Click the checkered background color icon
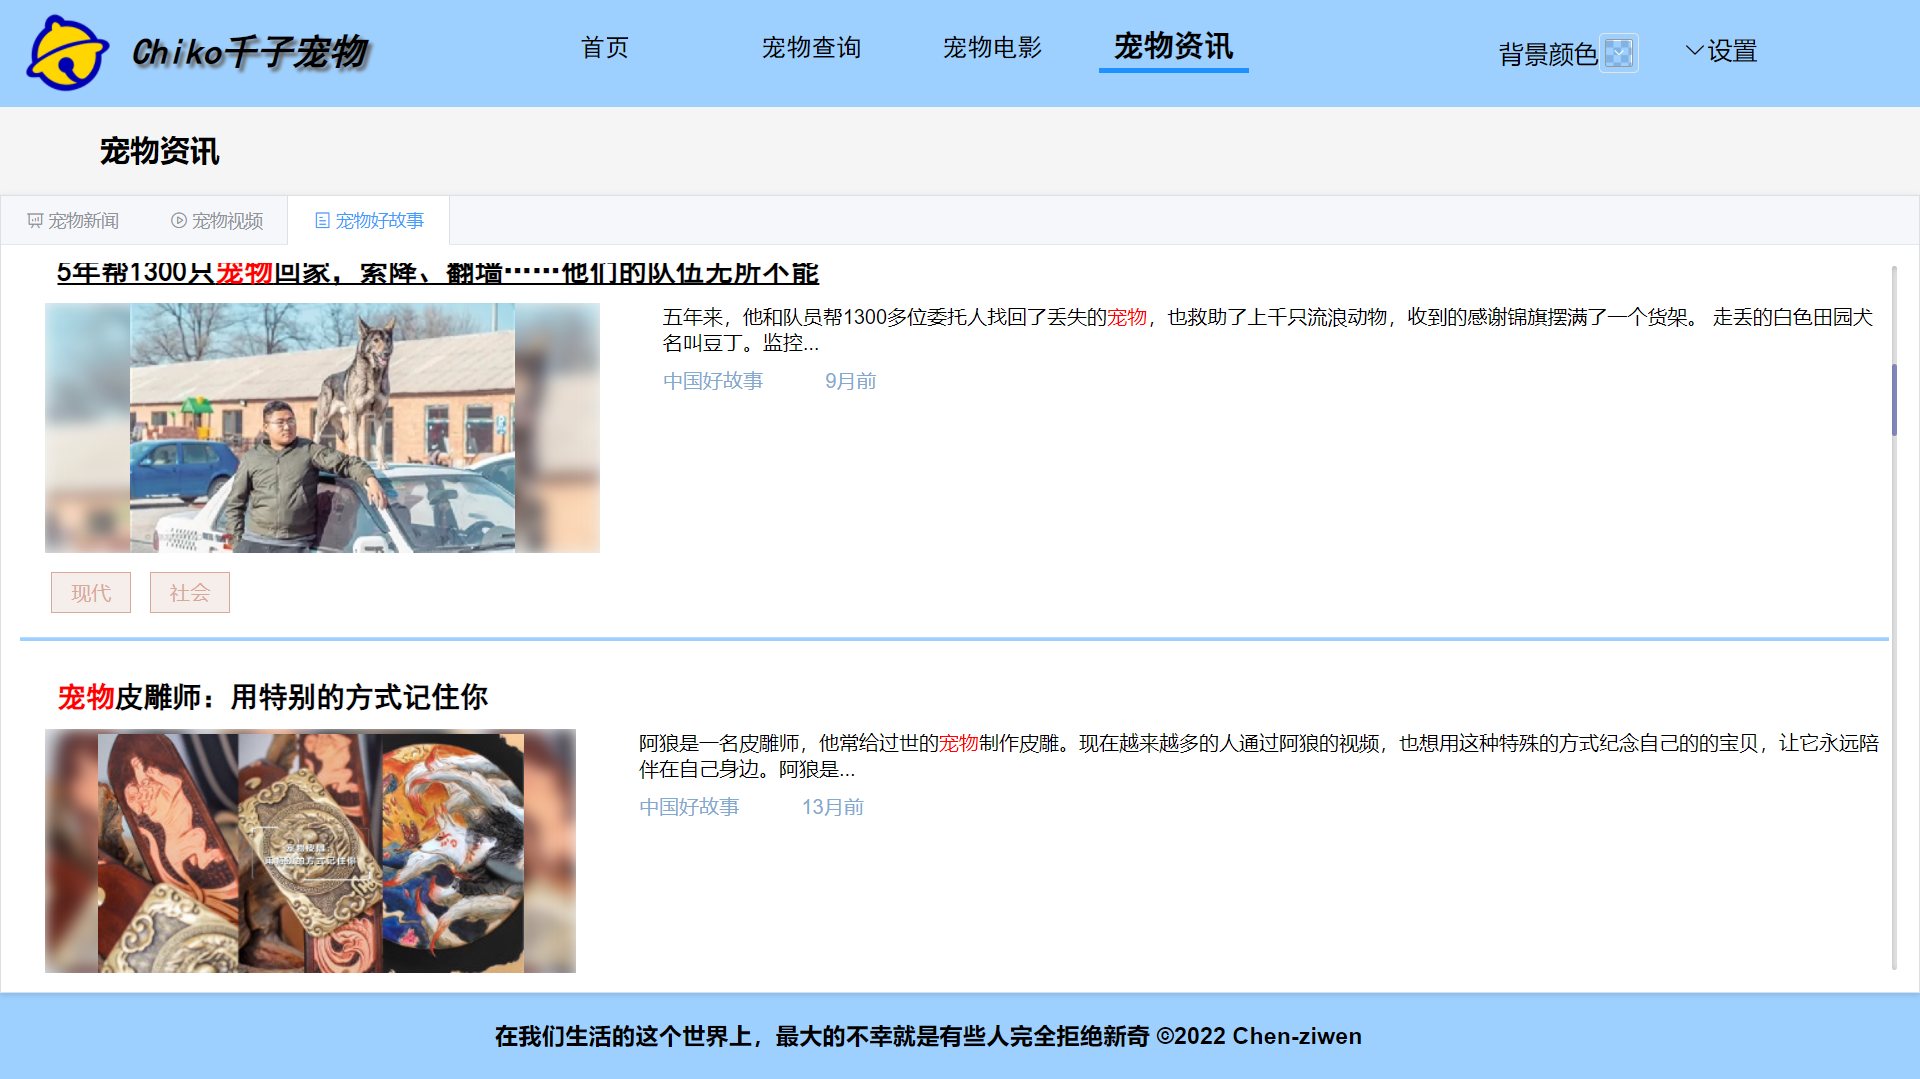 click(x=1620, y=53)
